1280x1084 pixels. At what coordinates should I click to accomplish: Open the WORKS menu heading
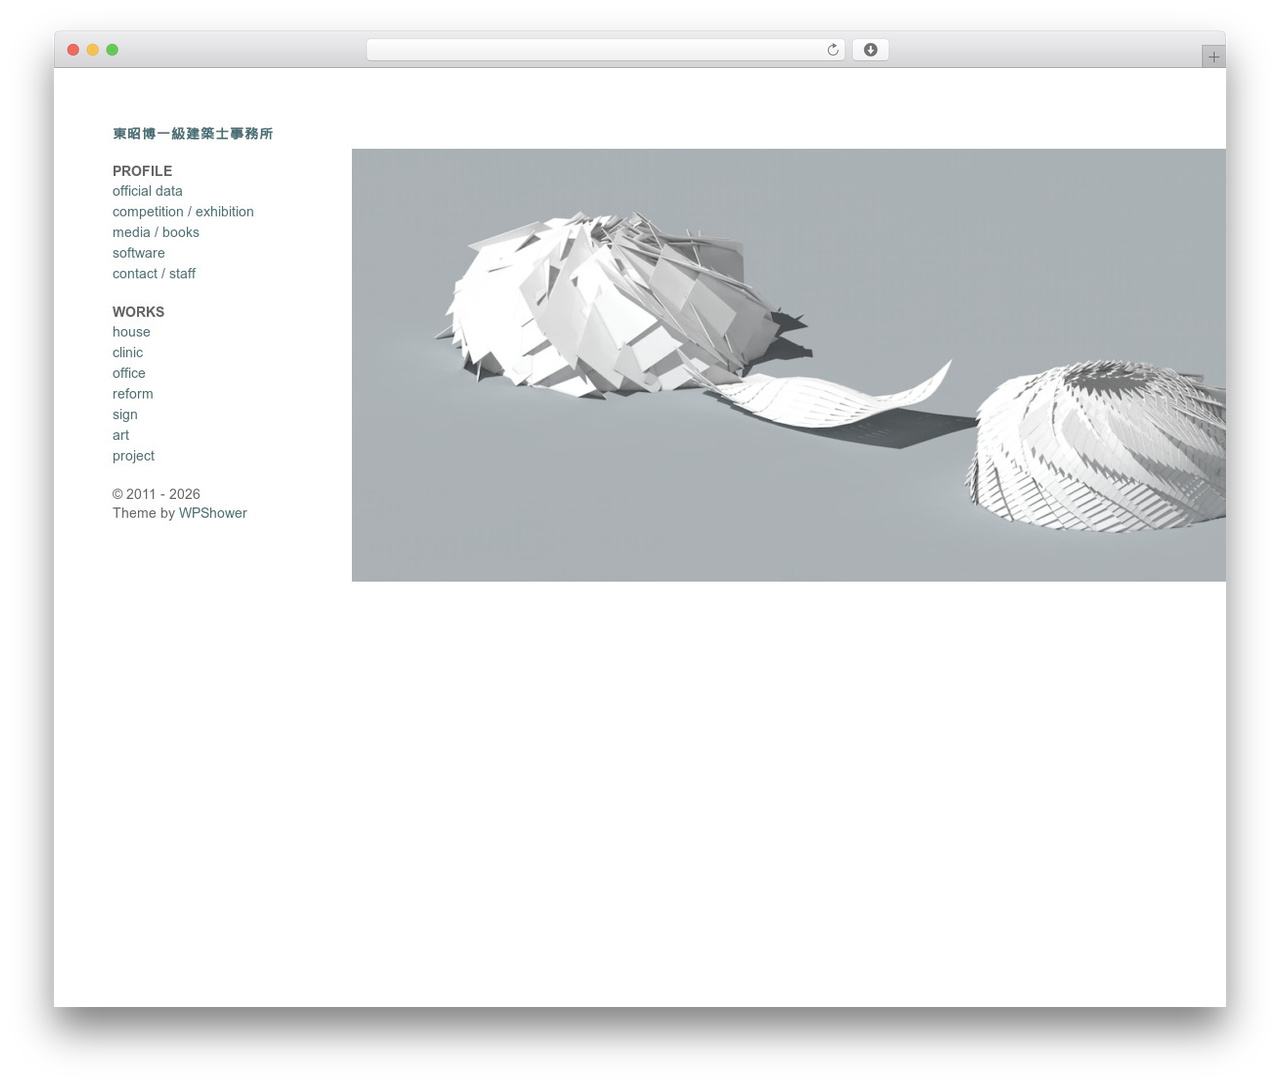click(138, 312)
